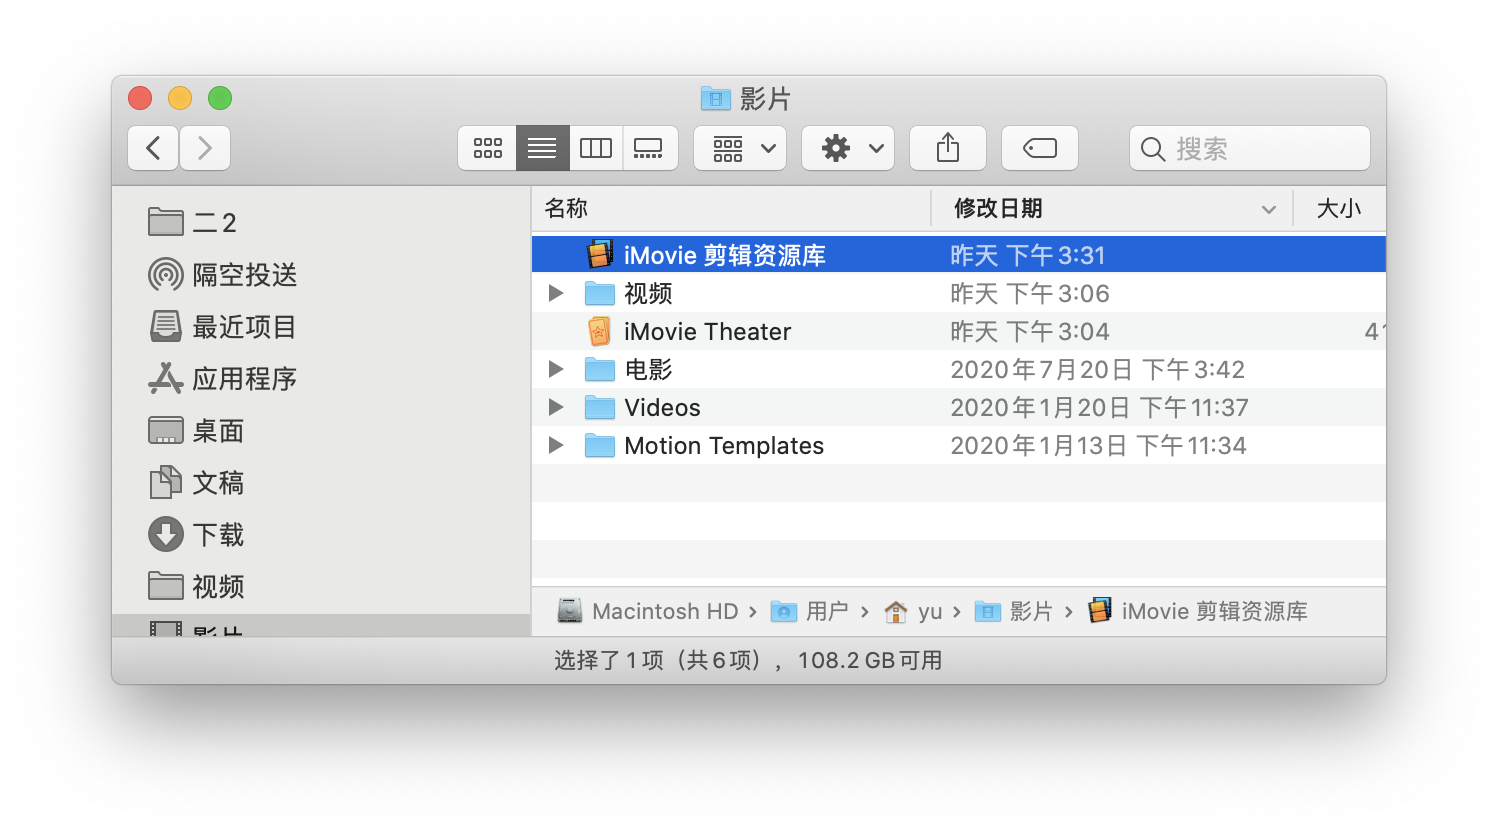This screenshot has height=832, width=1498.
Task: Click the date 2020年1月20日 下午11:37
Action: tap(1099, 407)
